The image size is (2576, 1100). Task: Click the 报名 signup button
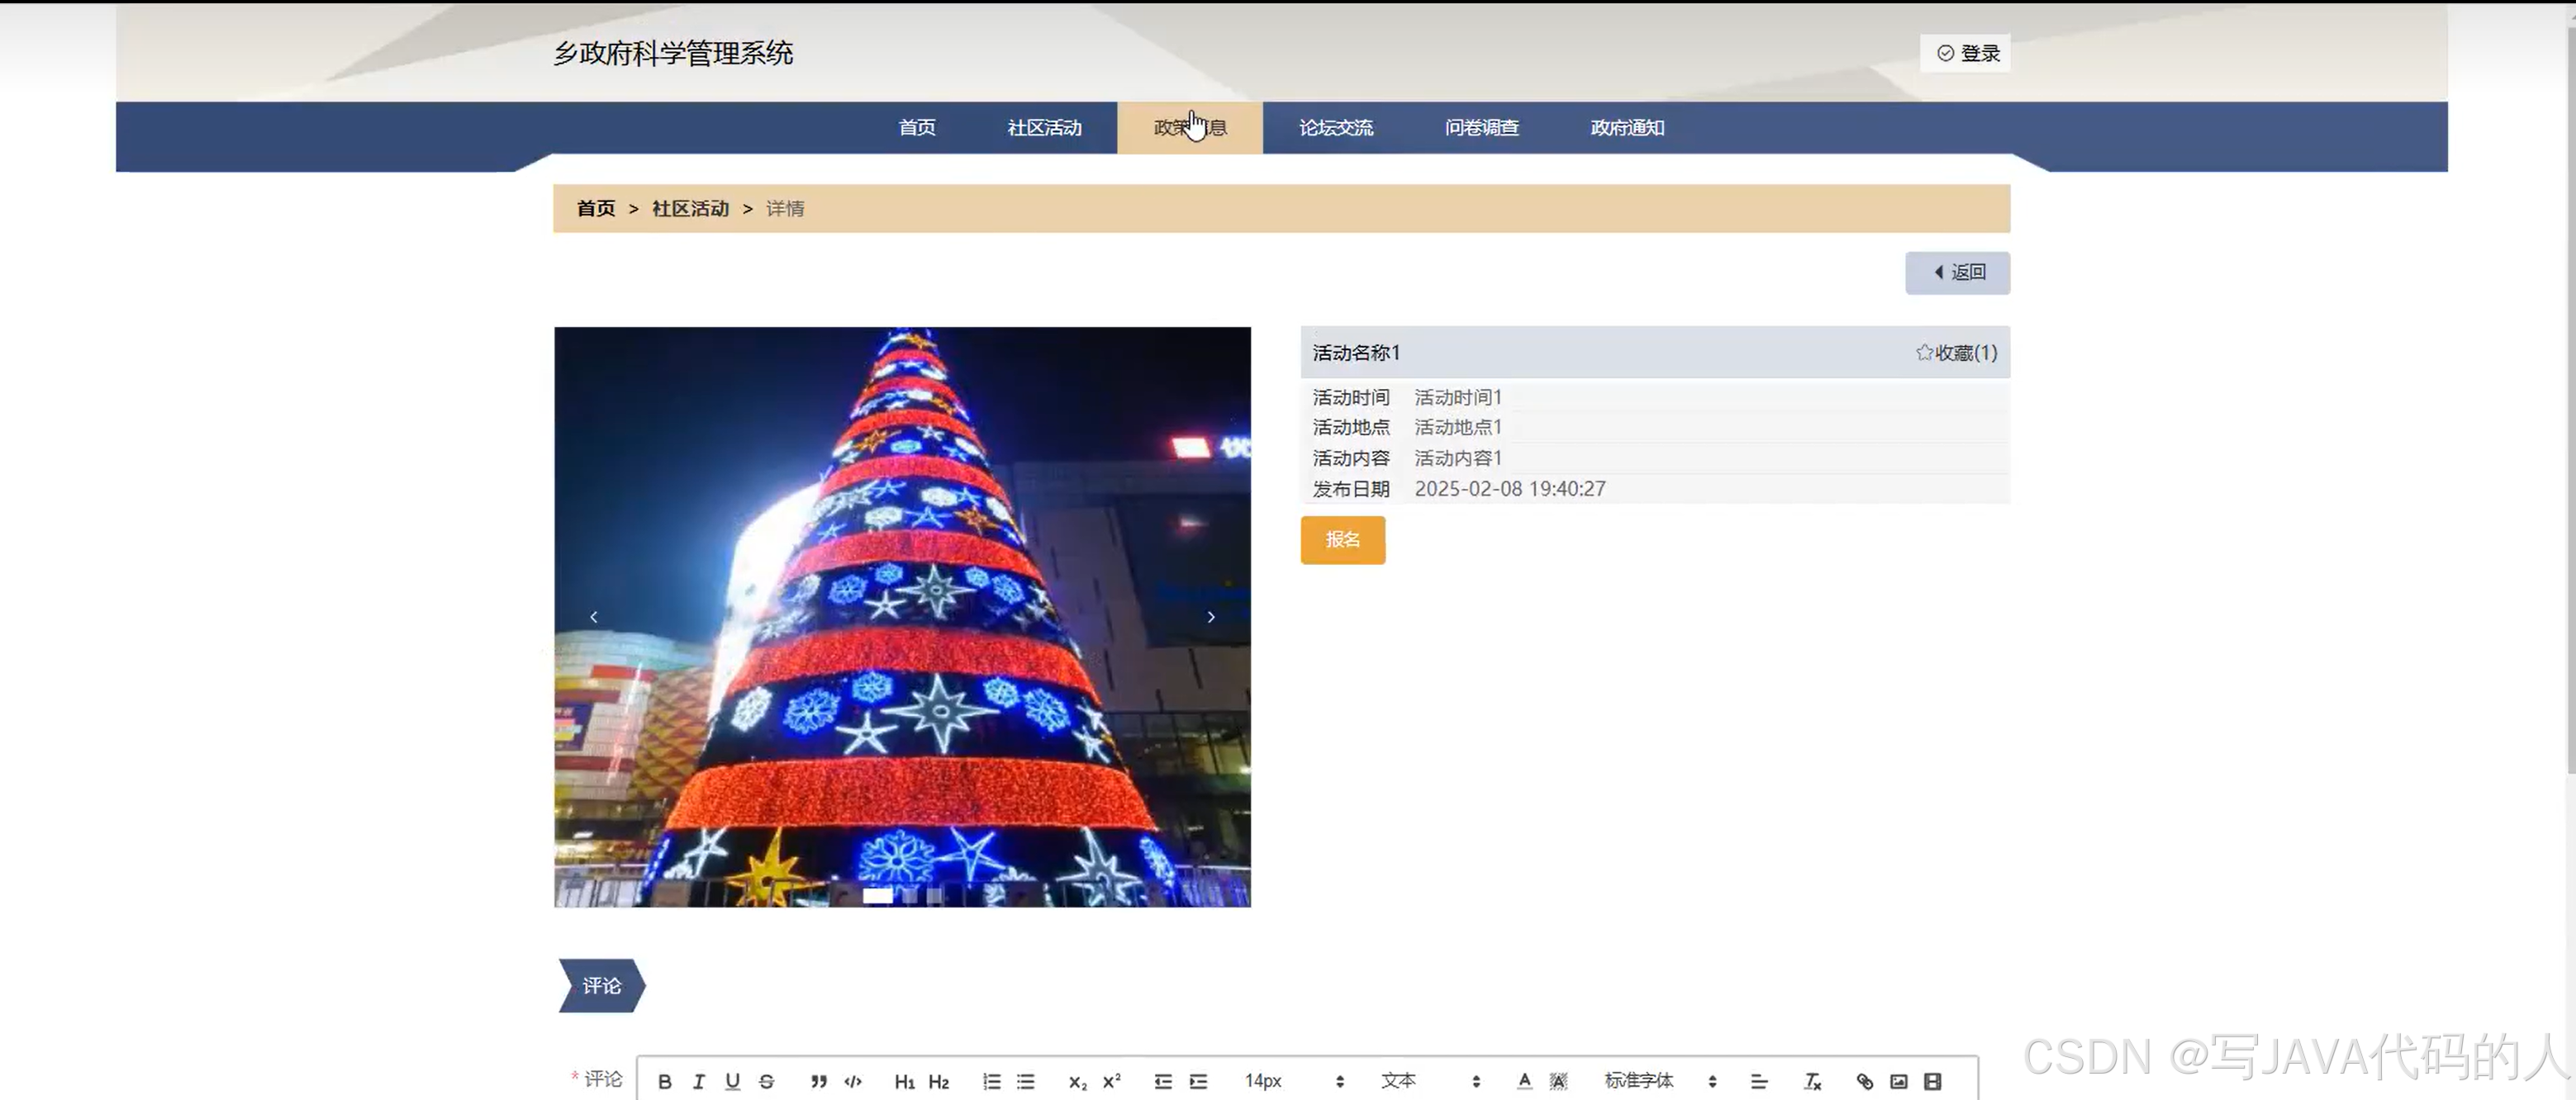click(1343, 540)
